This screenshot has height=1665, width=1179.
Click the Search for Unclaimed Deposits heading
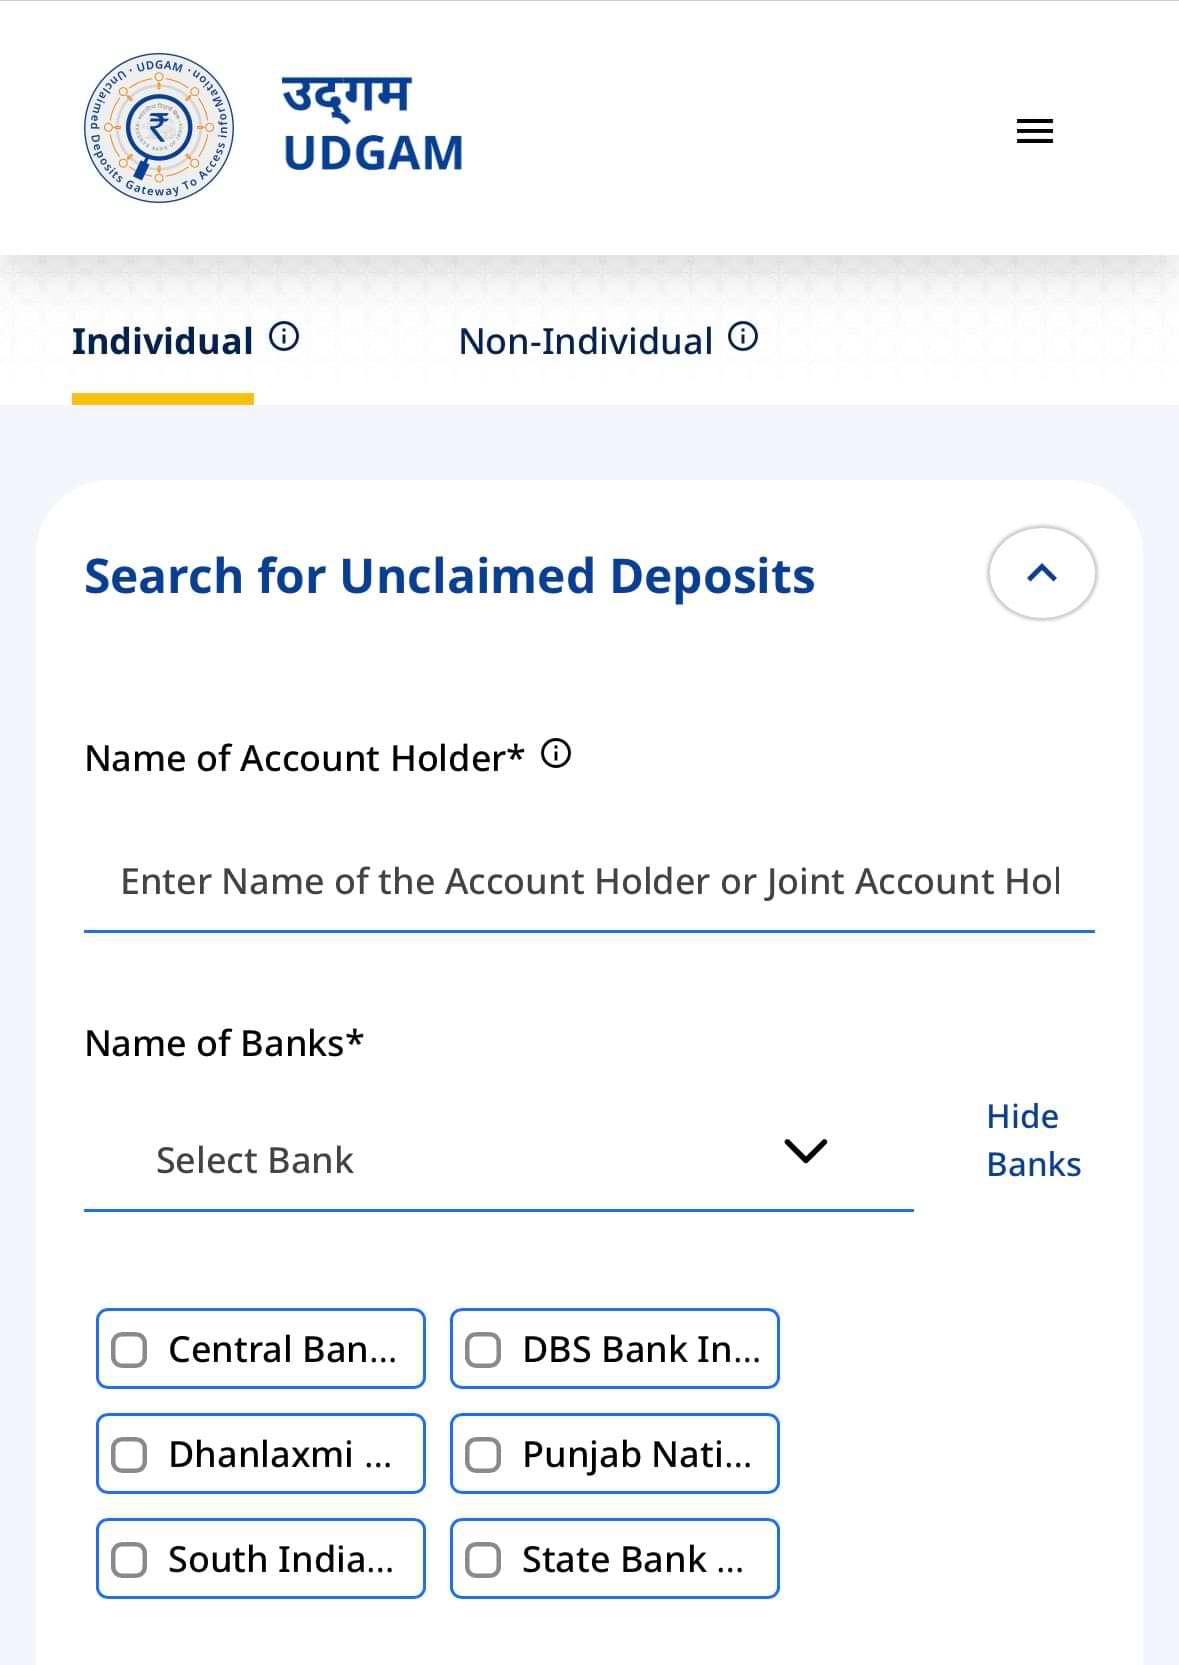pyautogui.click(x=449, y=577)
